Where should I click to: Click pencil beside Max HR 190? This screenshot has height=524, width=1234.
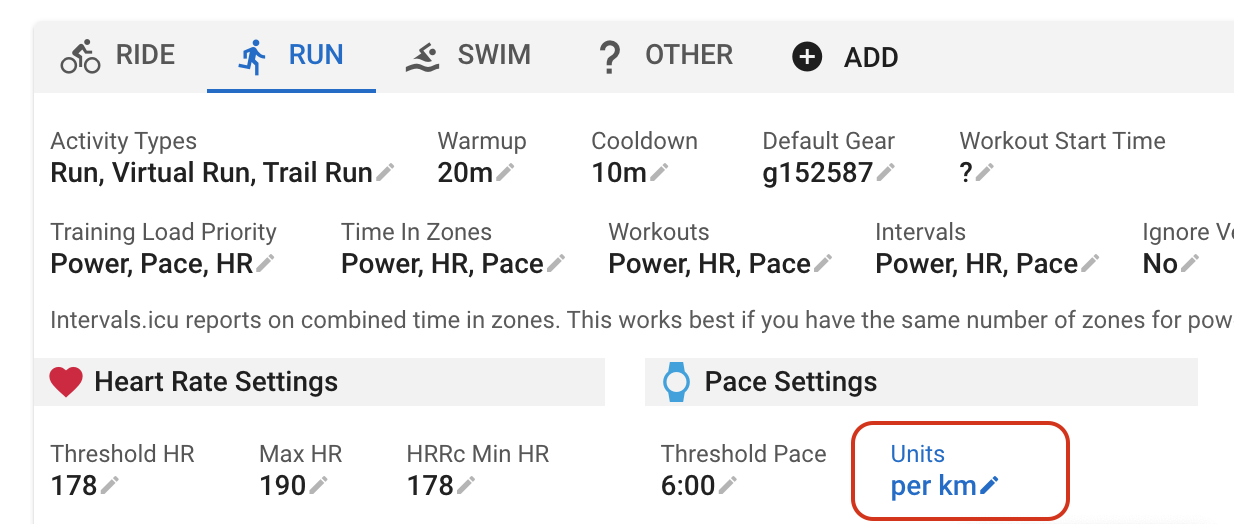click(x=318, y=486)
